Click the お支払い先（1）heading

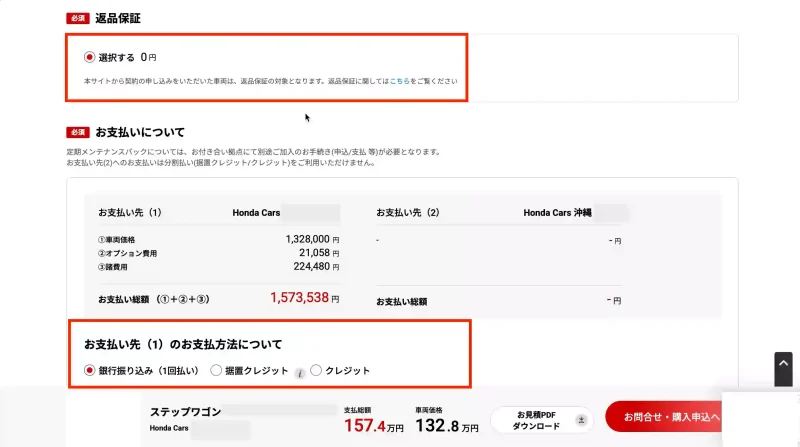tap(130, 213)
